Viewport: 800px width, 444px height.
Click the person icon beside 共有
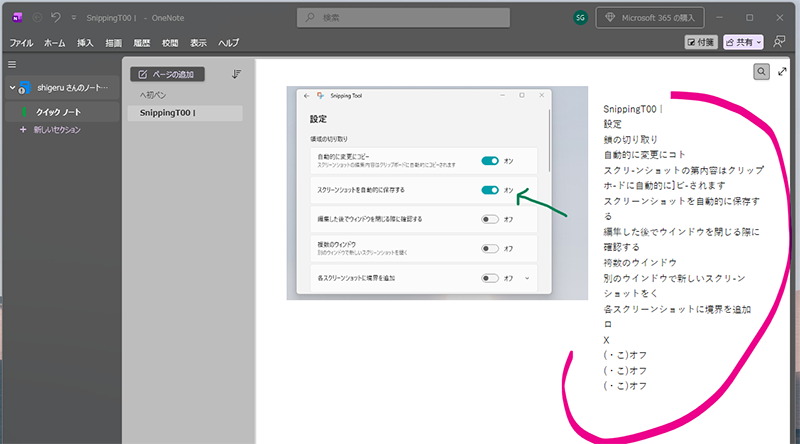(x=779, y=42)
